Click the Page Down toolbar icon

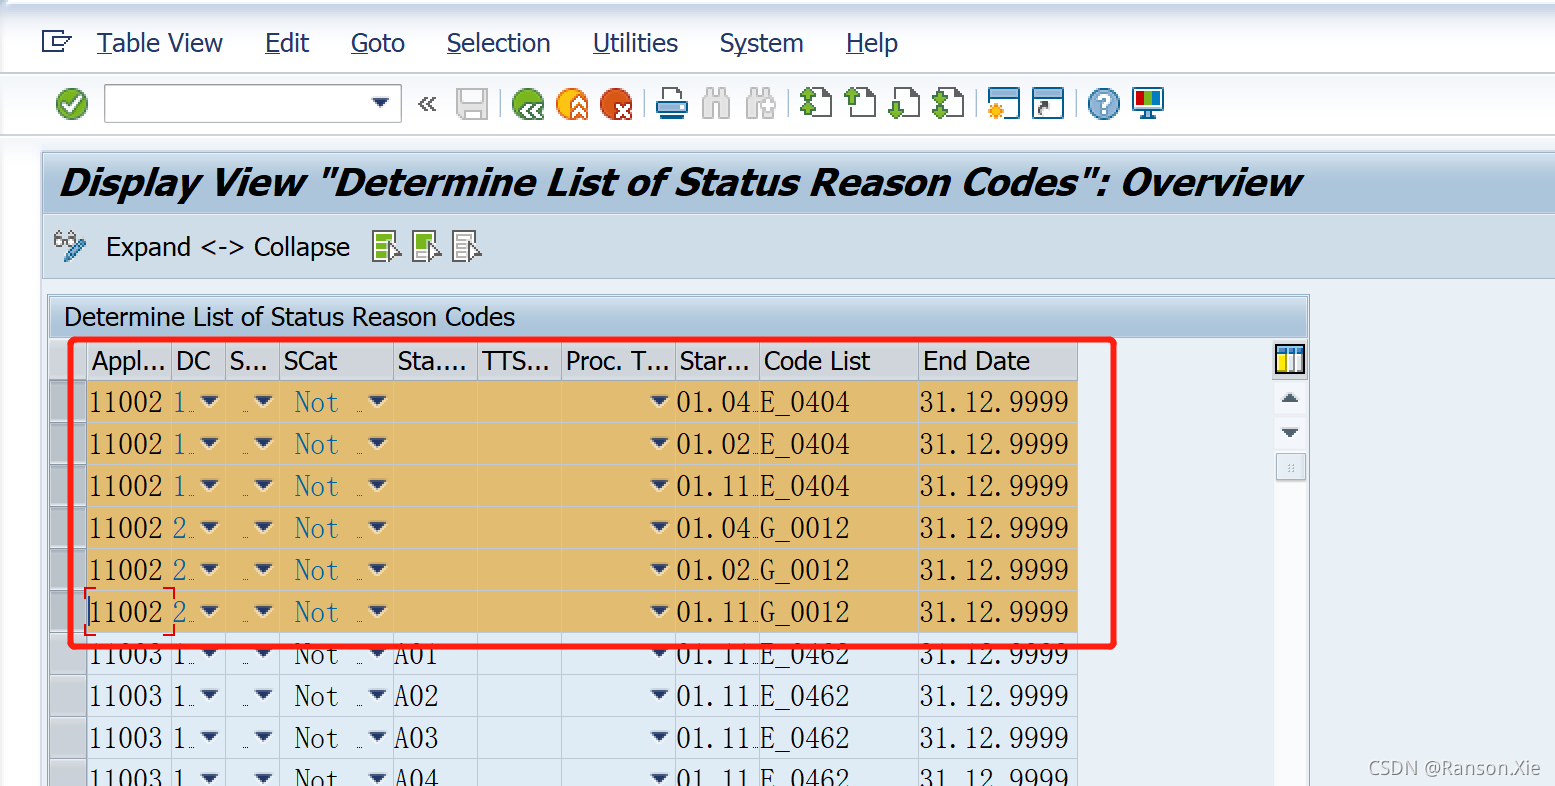(904, 103)
